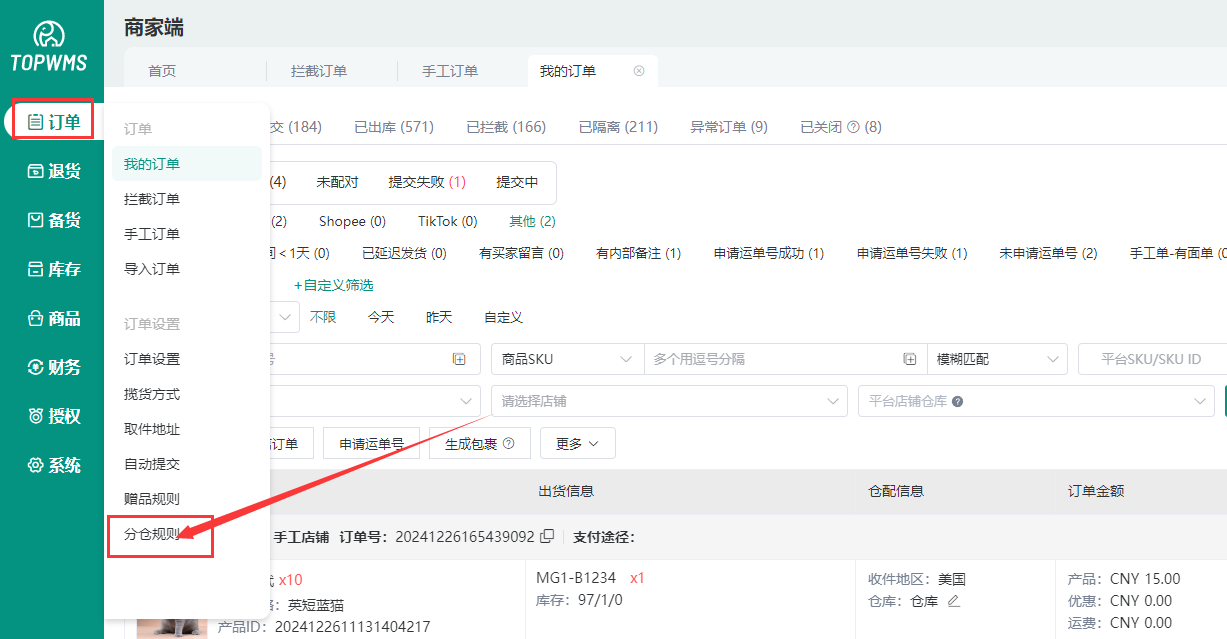
Task: Close the 我的订单 tab
Action: pyautogui.click(x=639, y=71)
